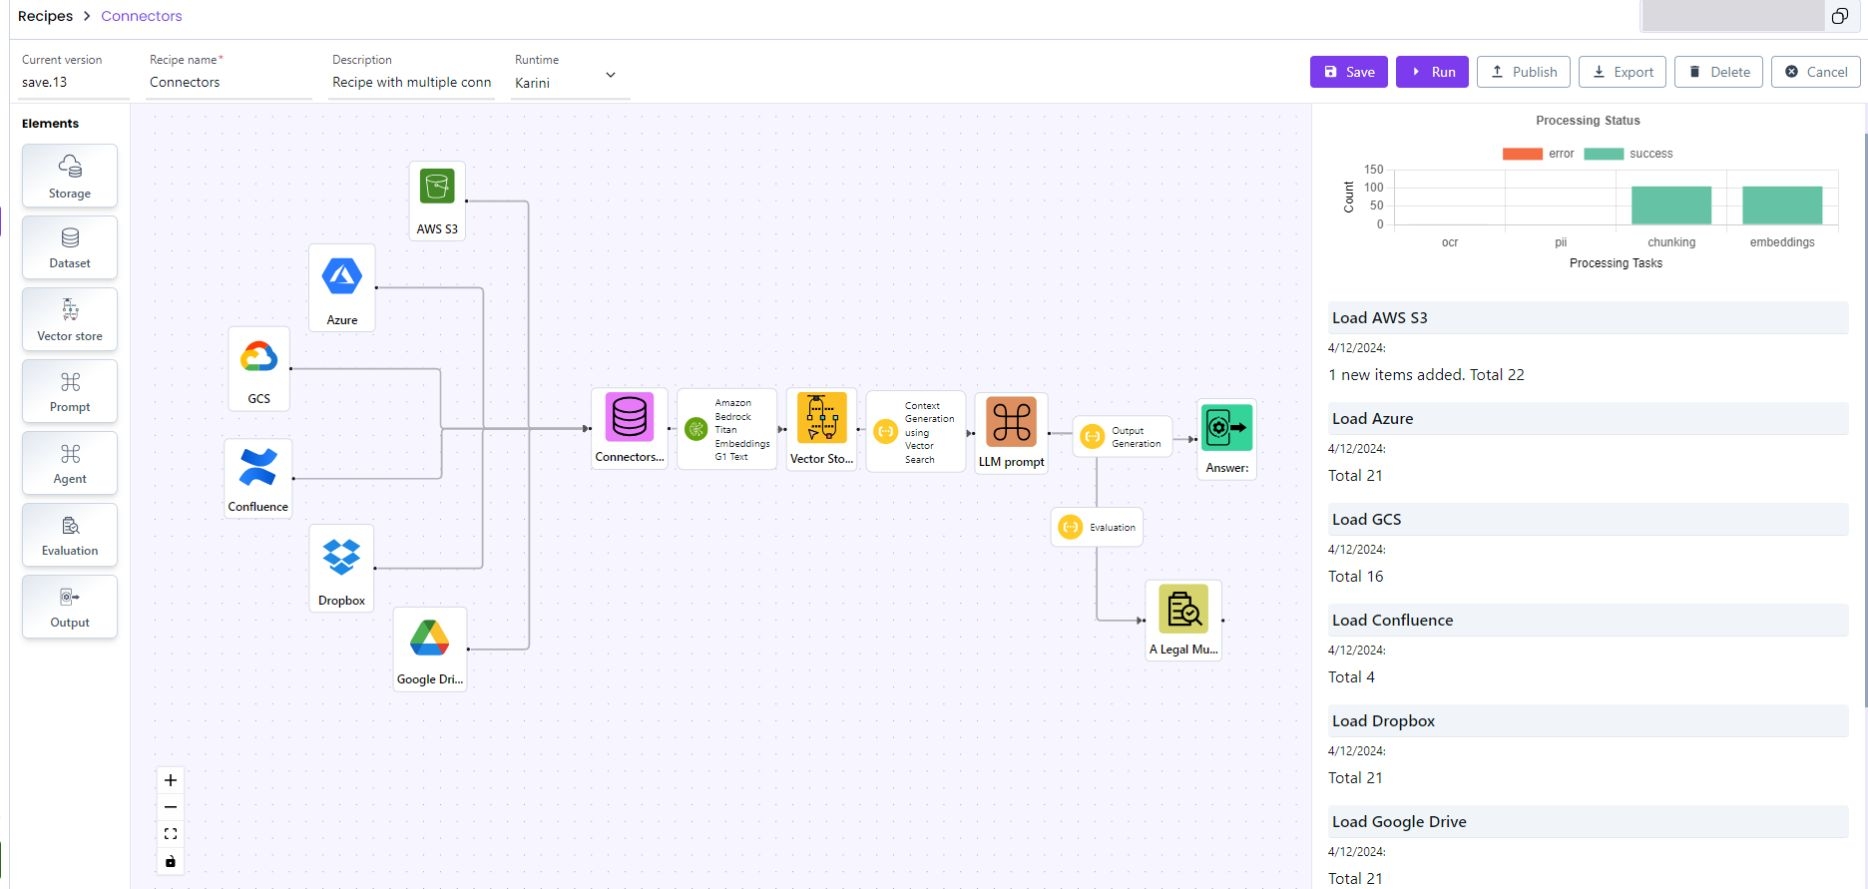The width and height of the screenshot is (1868, 889).
Task: Select the Answer output node
Action: (x=1227, y=439)
